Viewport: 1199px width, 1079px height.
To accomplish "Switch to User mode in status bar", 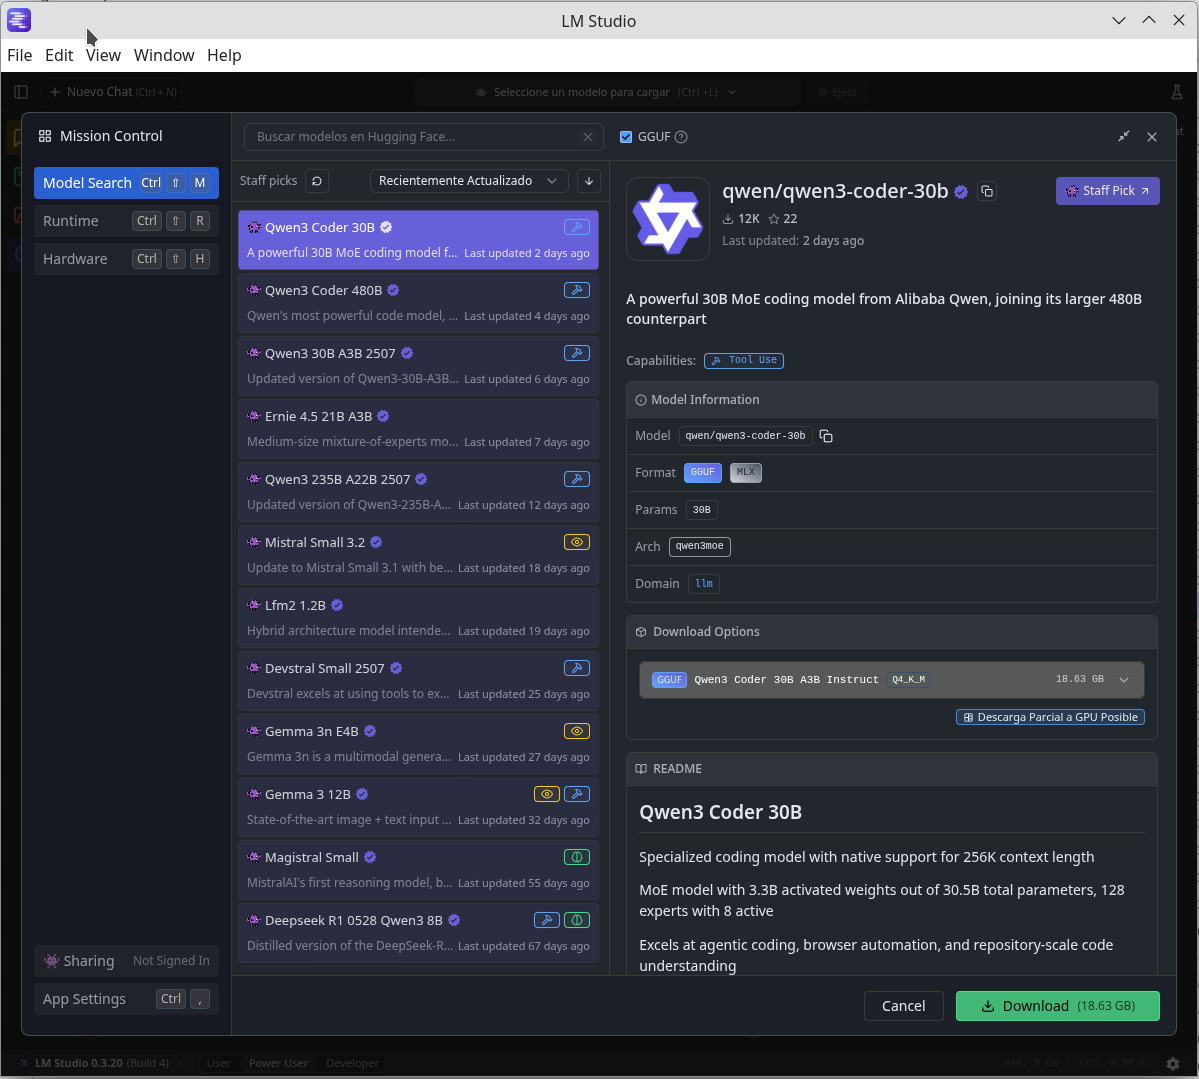I will pyautogui.click(x=218, y=1063).
